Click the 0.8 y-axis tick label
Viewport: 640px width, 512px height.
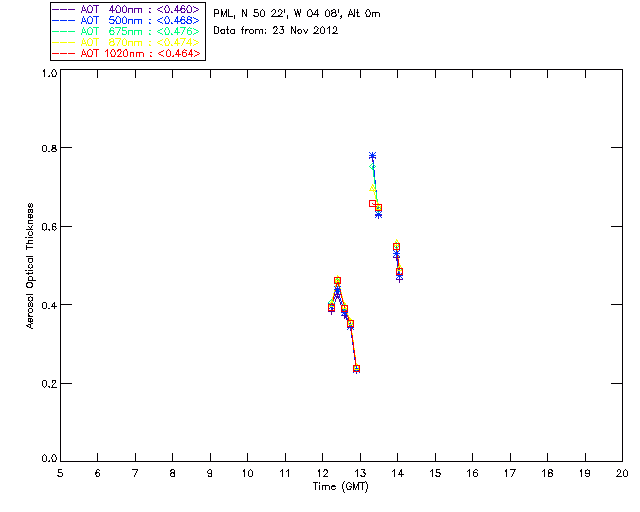click(x=49, y=148)
